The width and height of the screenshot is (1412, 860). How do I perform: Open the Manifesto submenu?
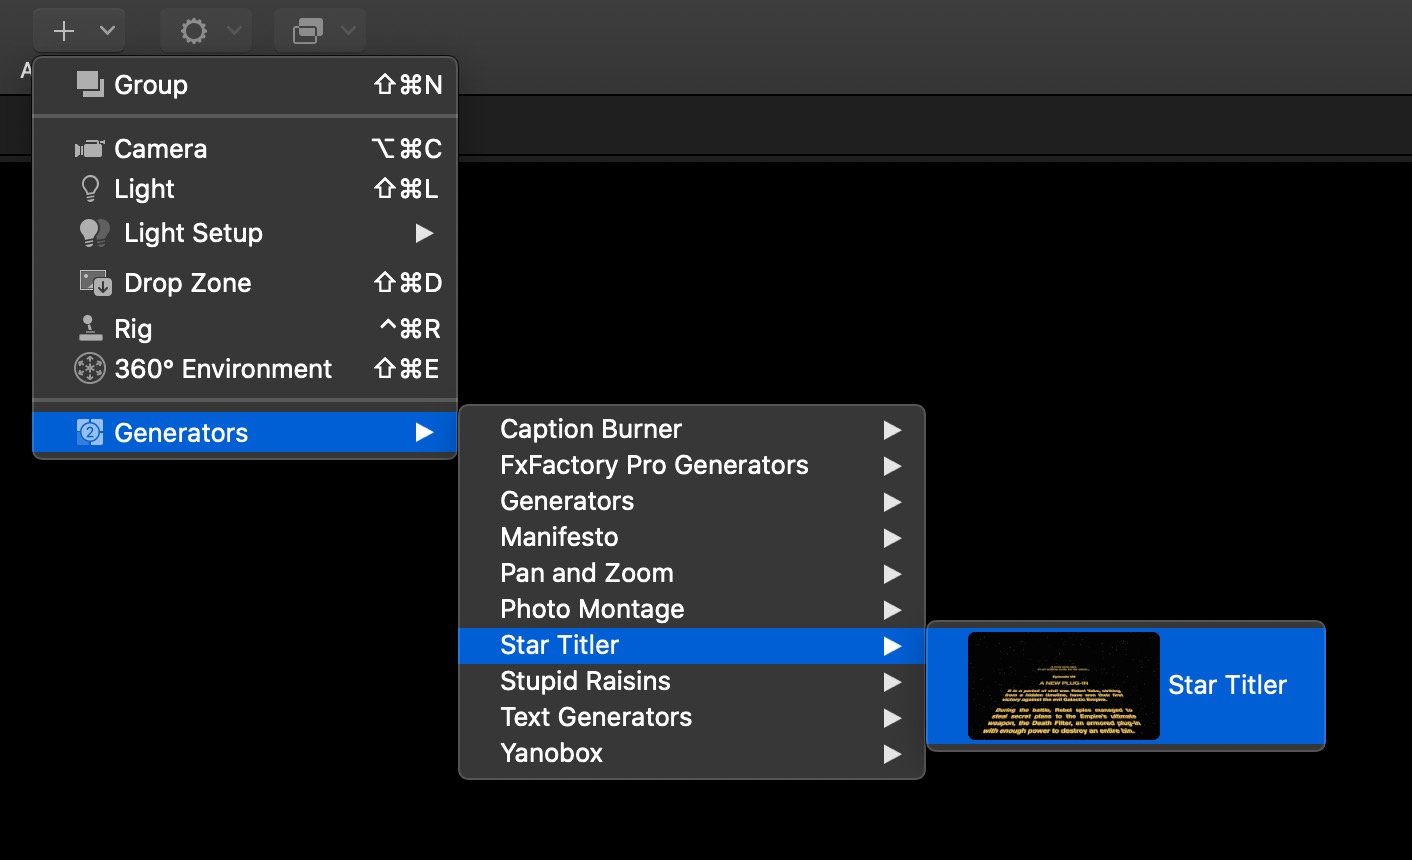tap(692, 537)
